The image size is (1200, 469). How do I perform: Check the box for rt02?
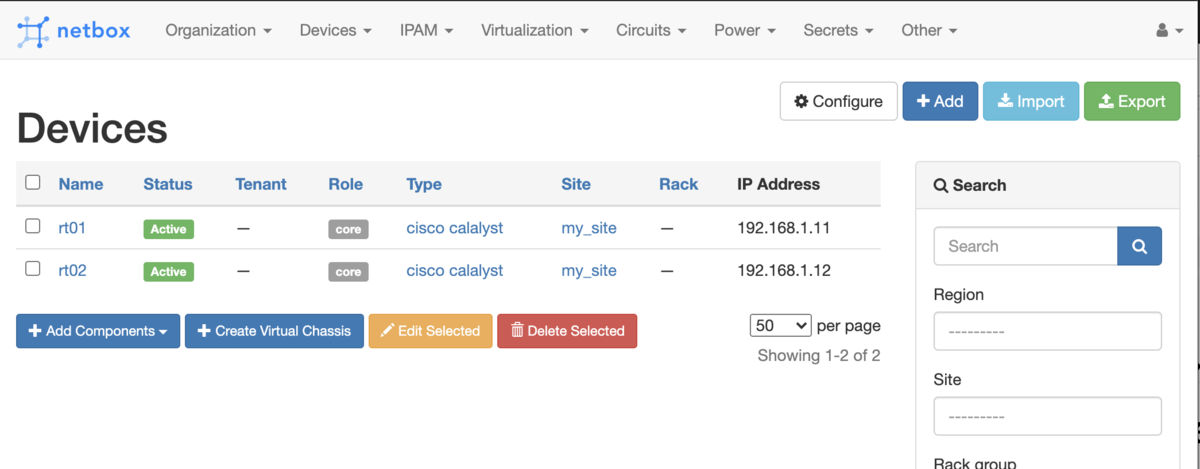click(33, 269)
